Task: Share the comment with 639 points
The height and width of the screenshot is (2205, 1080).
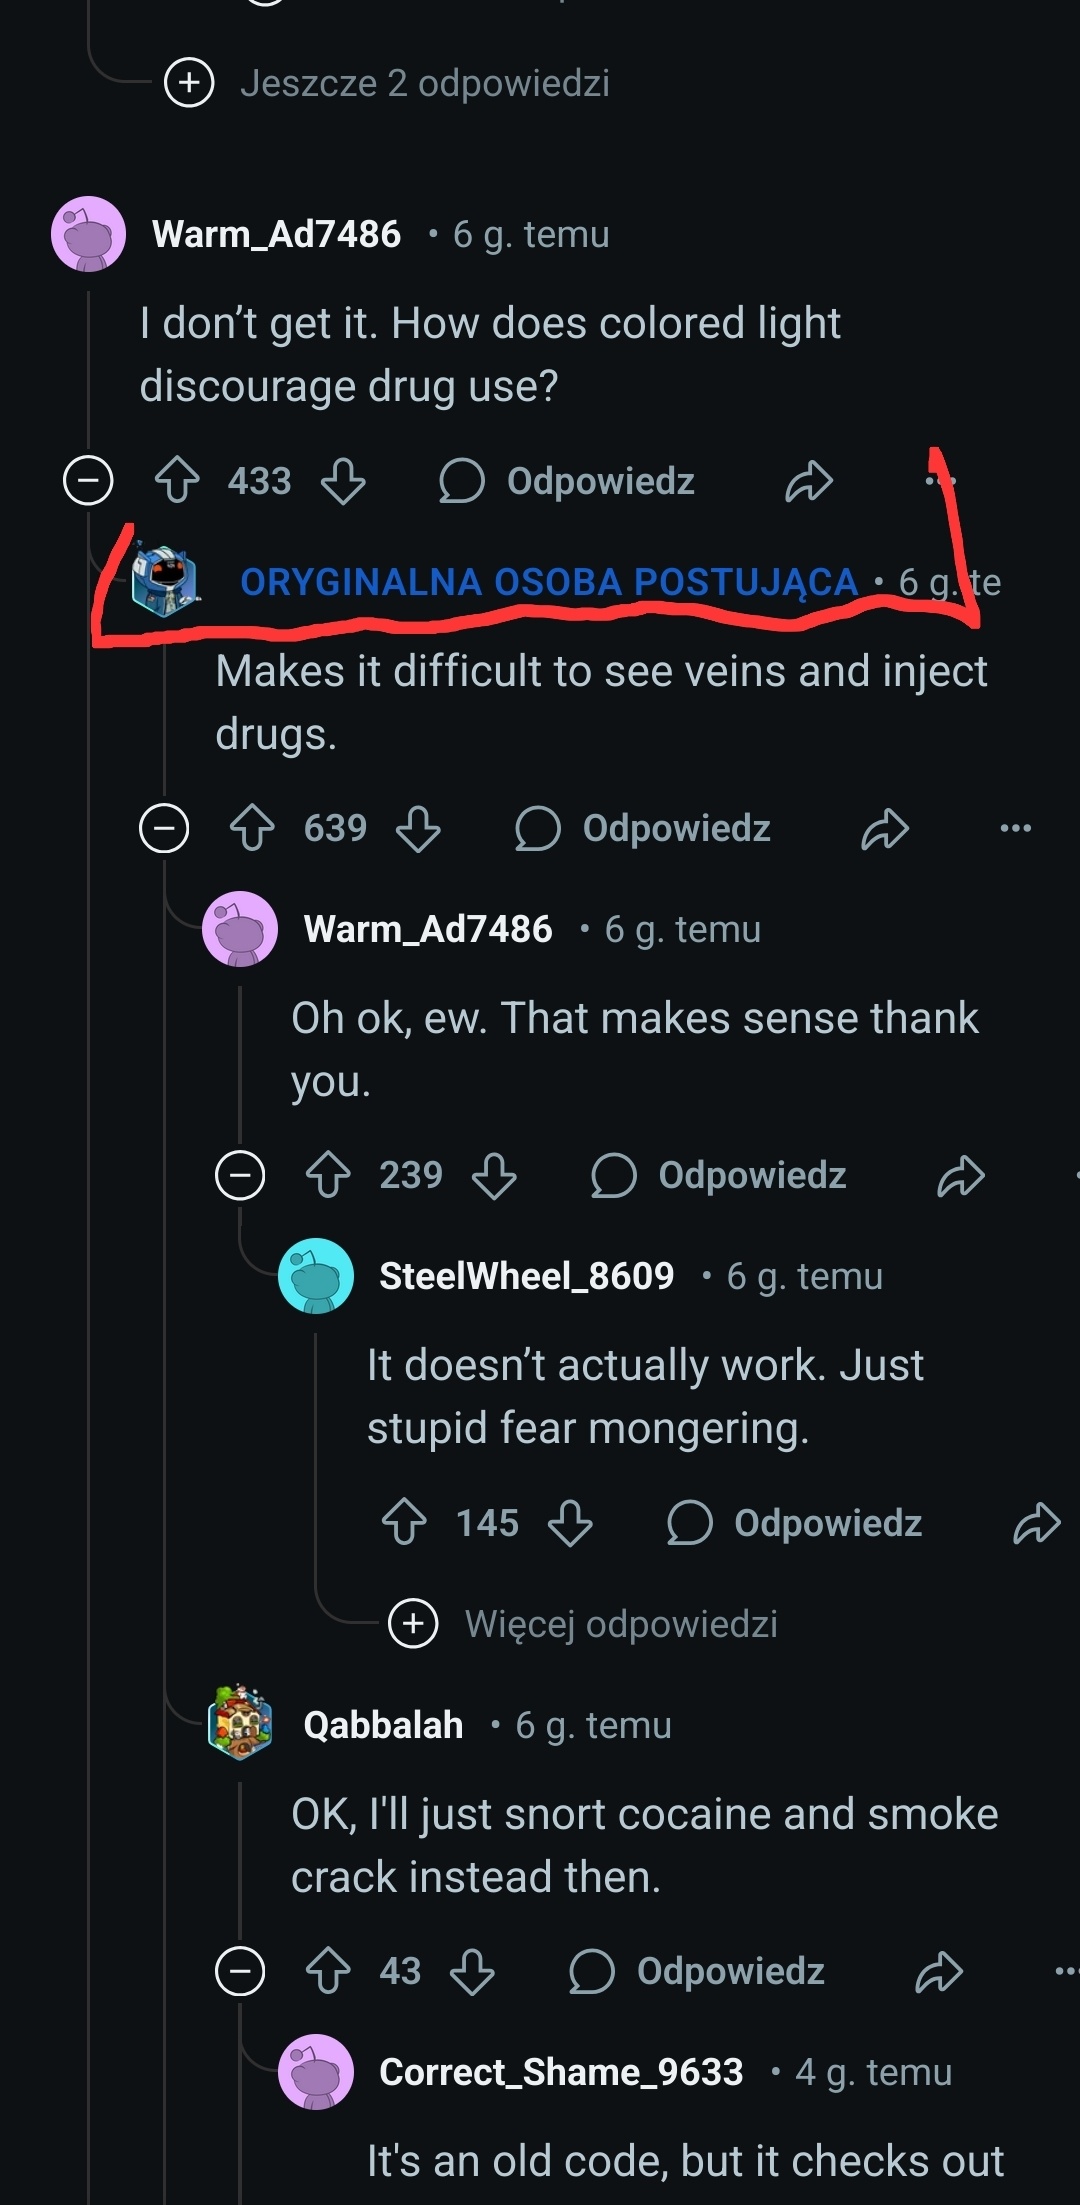Action: click(885, 829)
